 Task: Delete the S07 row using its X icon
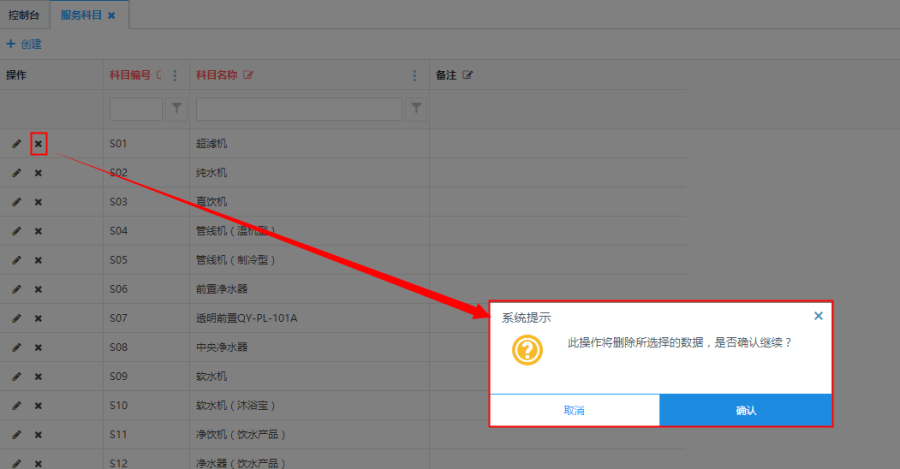pos(38,318)
